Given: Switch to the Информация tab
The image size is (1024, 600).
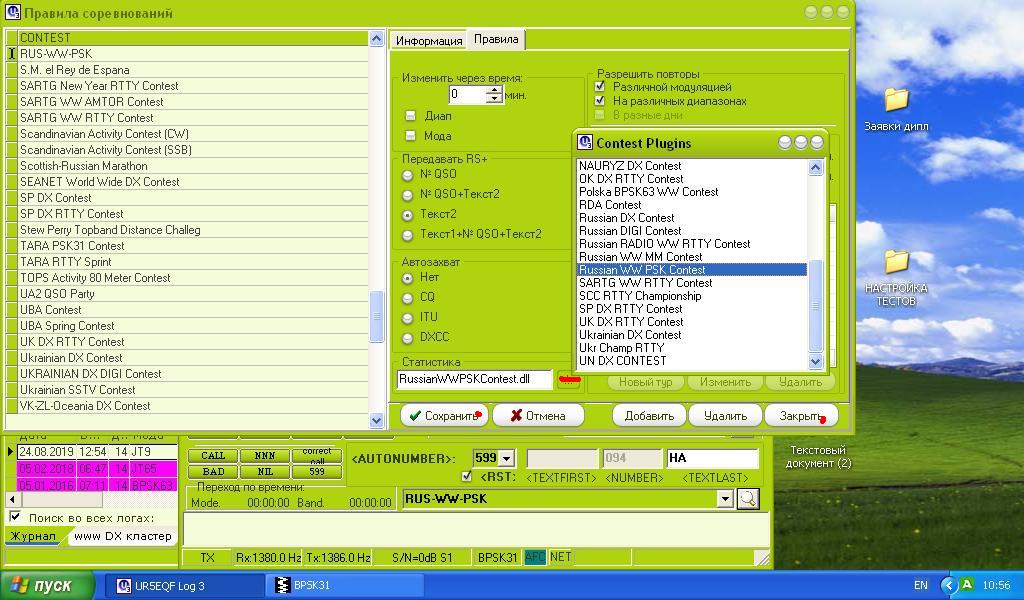Looking at the screenshot, I should tap(428, 40).
